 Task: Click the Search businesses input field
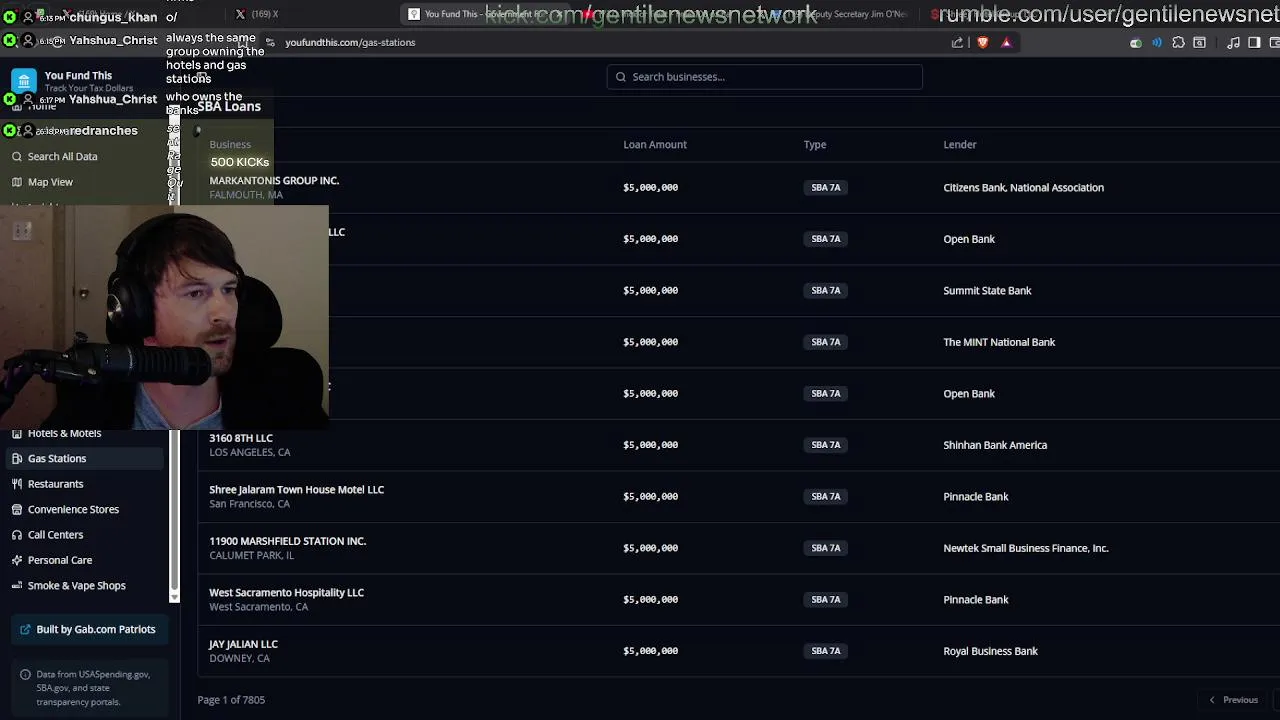(765, 77)
